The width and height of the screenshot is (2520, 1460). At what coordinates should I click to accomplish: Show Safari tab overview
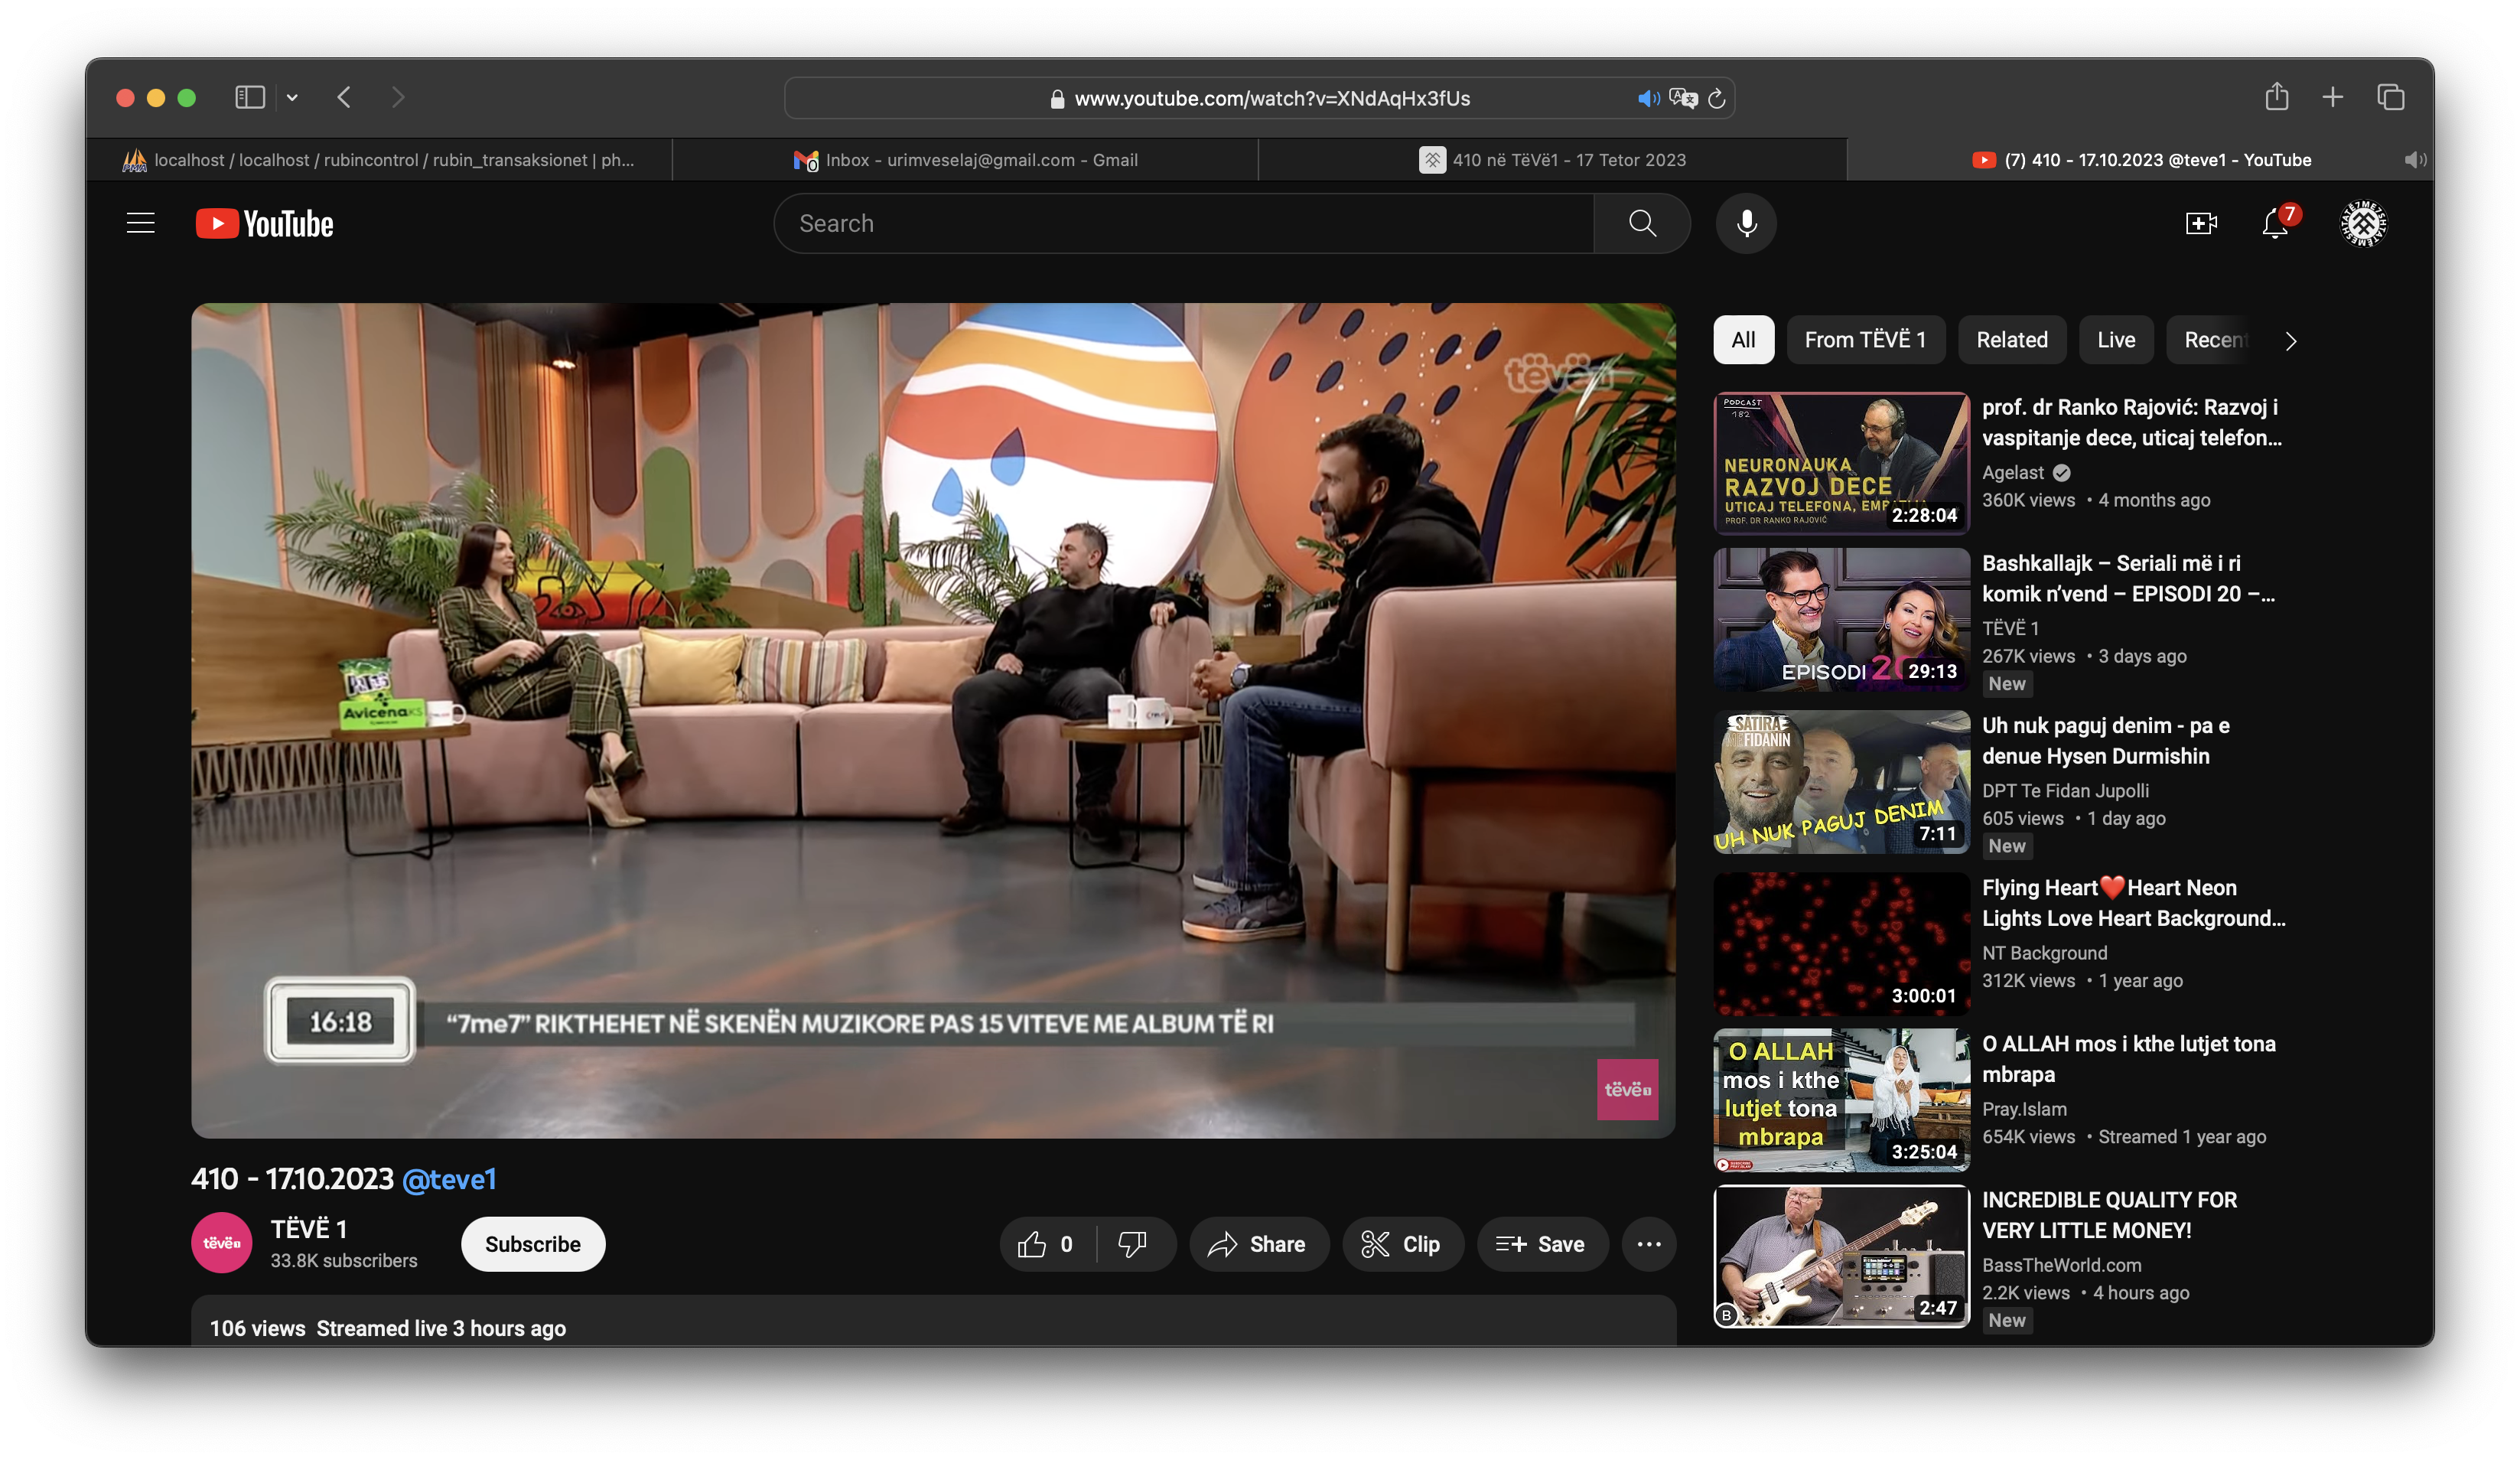point(2391,97)
